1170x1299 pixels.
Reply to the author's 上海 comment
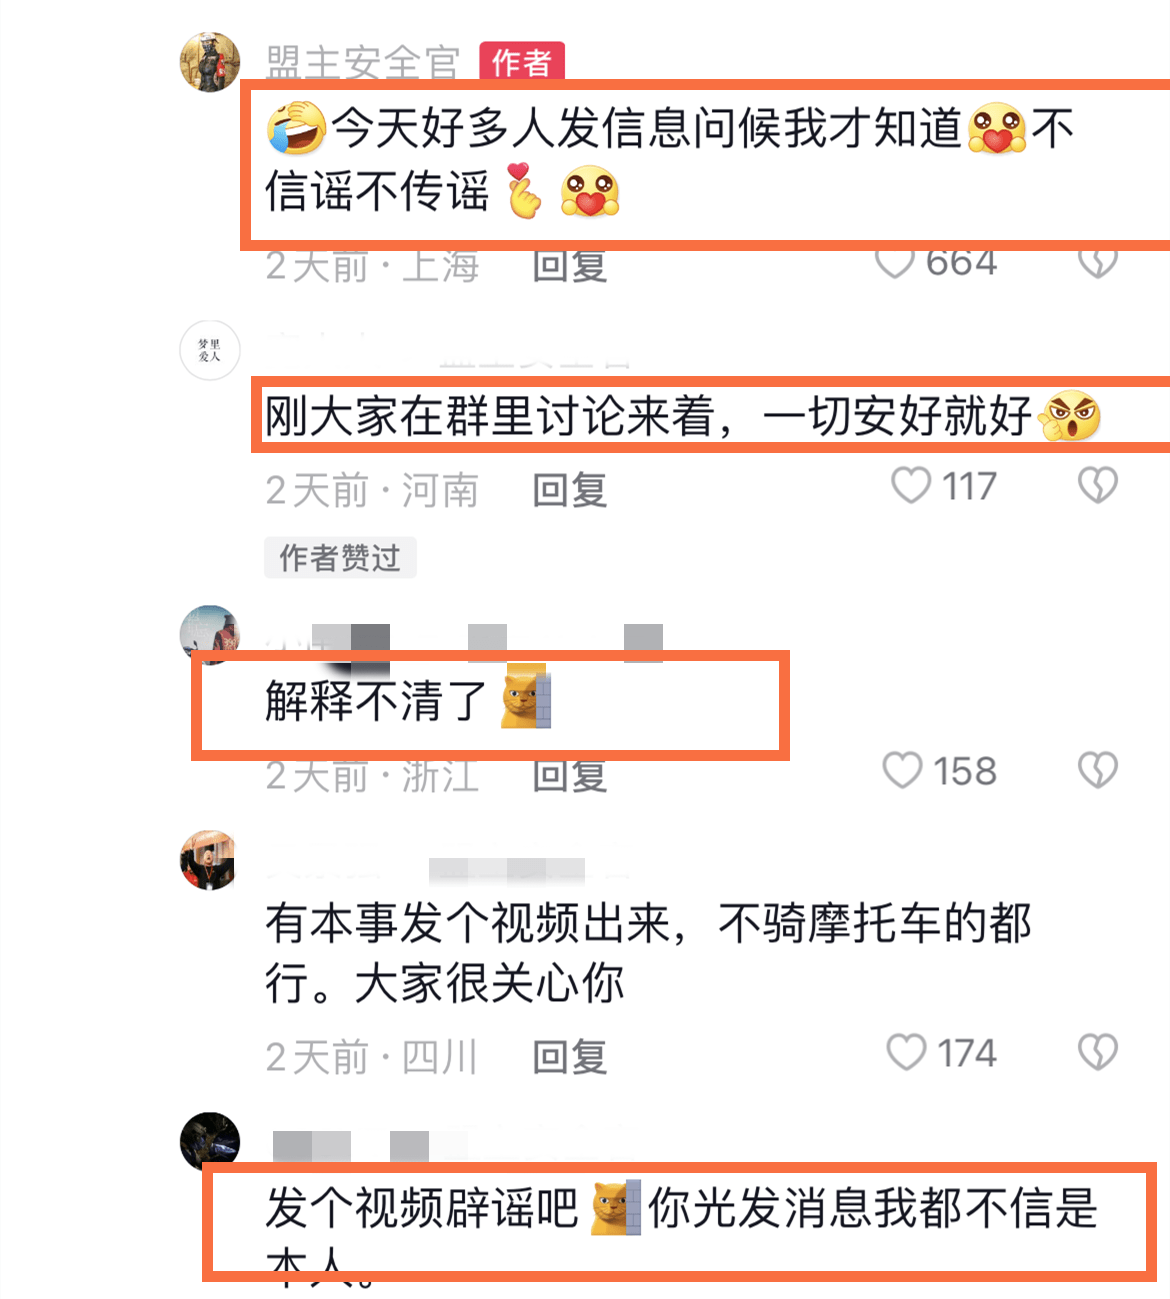pyautogui.click(x=569, y=266)
